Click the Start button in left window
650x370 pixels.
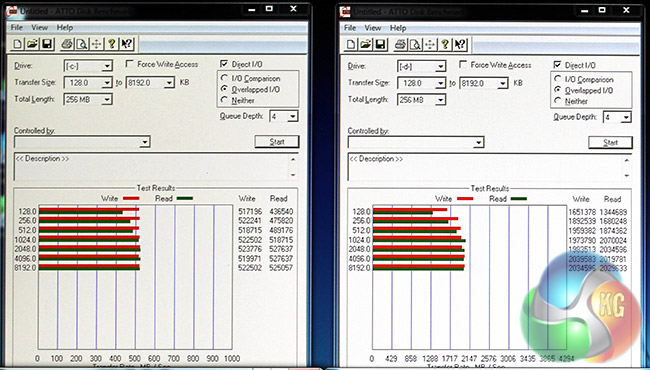(276, 142)
